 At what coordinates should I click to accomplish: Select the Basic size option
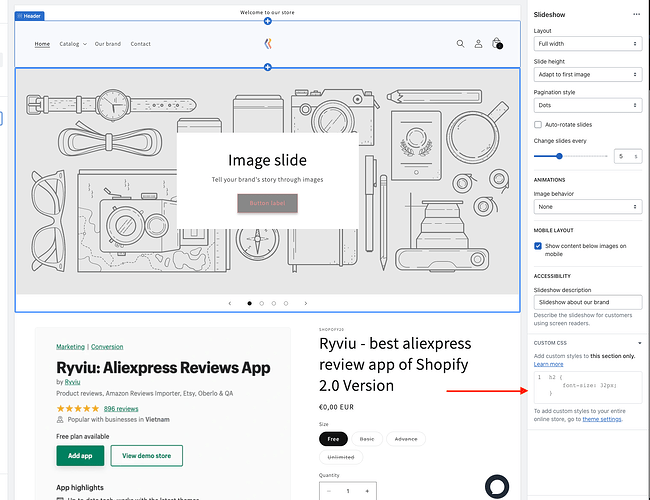[x=368, y=439]
